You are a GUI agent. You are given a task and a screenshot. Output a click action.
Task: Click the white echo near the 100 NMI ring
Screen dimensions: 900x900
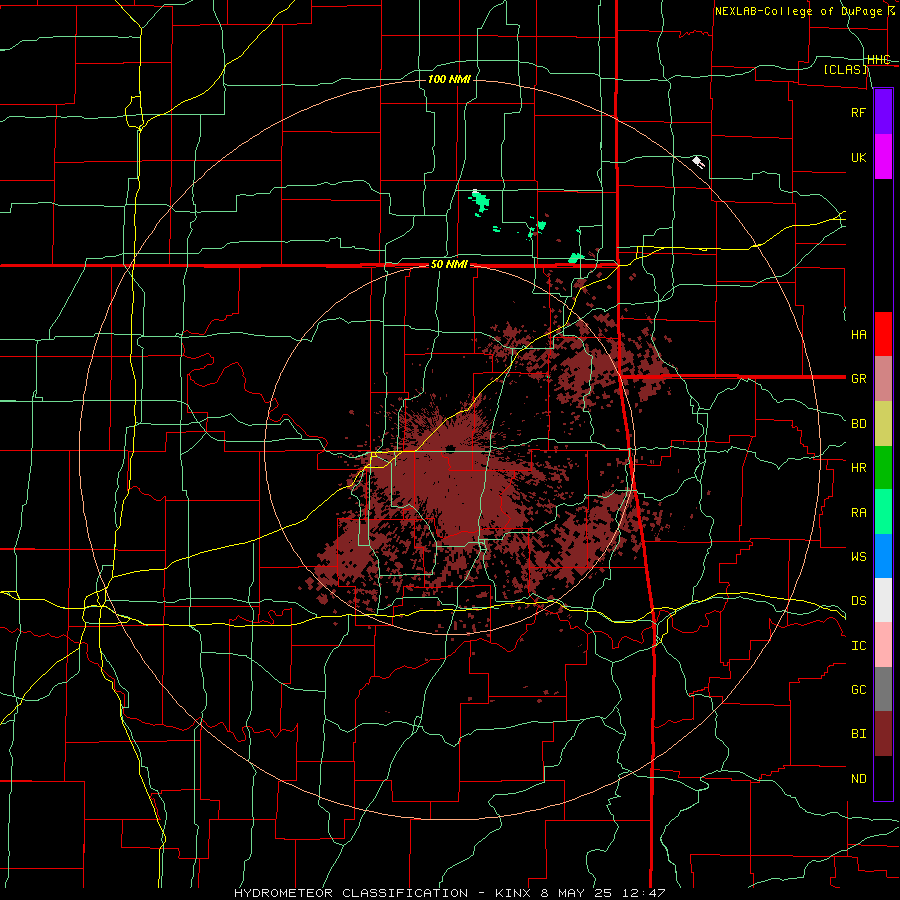698,162
